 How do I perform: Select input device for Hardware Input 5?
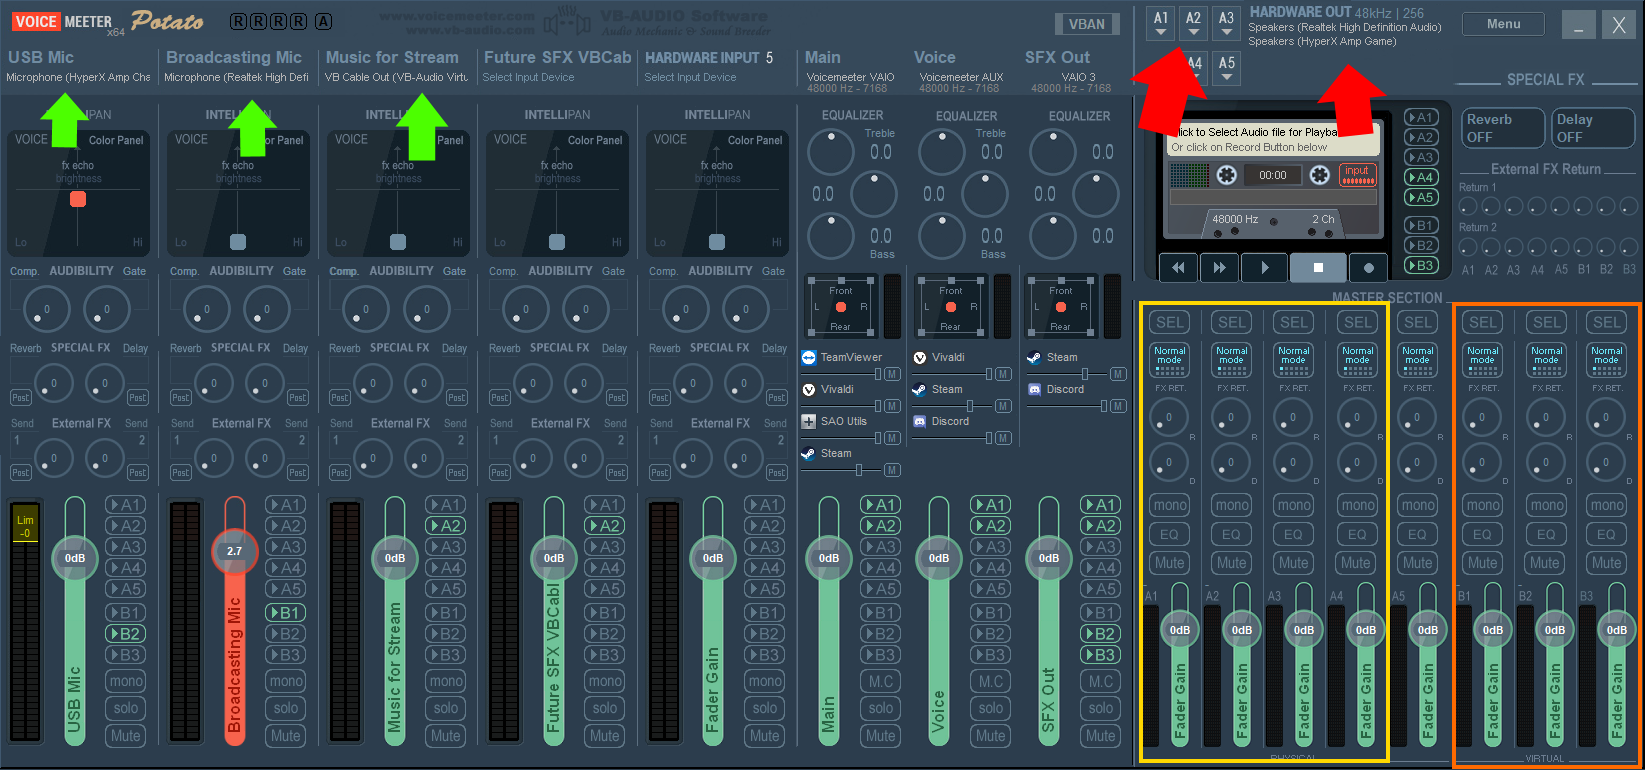[x=690, y=77]
